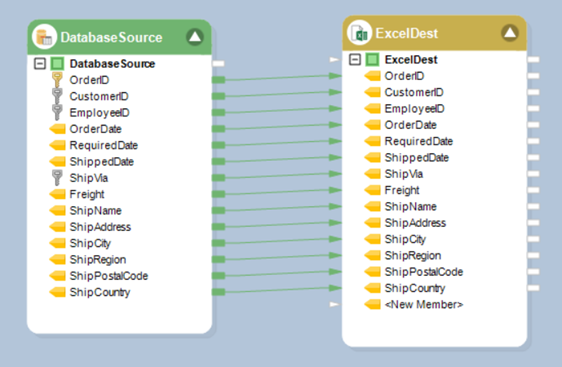This screenshot has width=562, height=367.
Task: Select the gold primary key icon beside OrderID
Action: point(57,80)
